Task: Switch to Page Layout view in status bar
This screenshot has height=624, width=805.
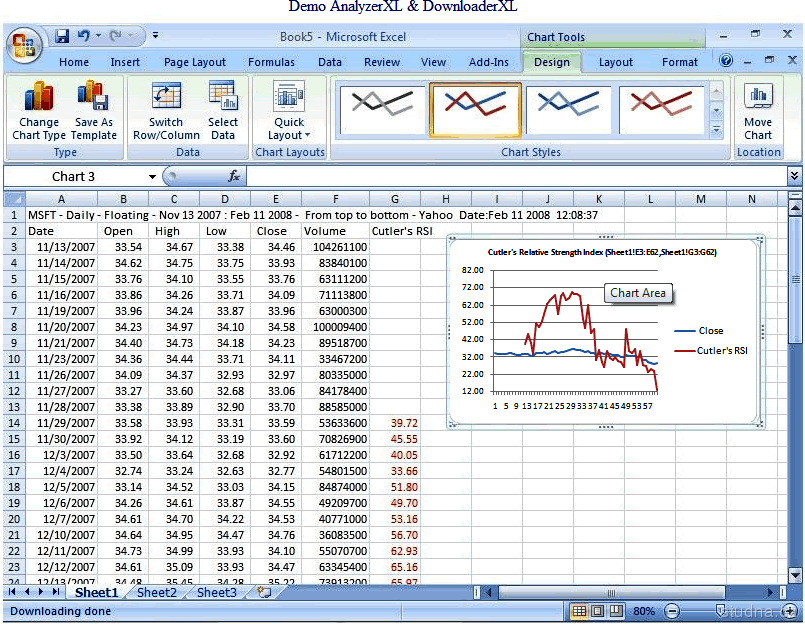Action: tap(598, 611)
